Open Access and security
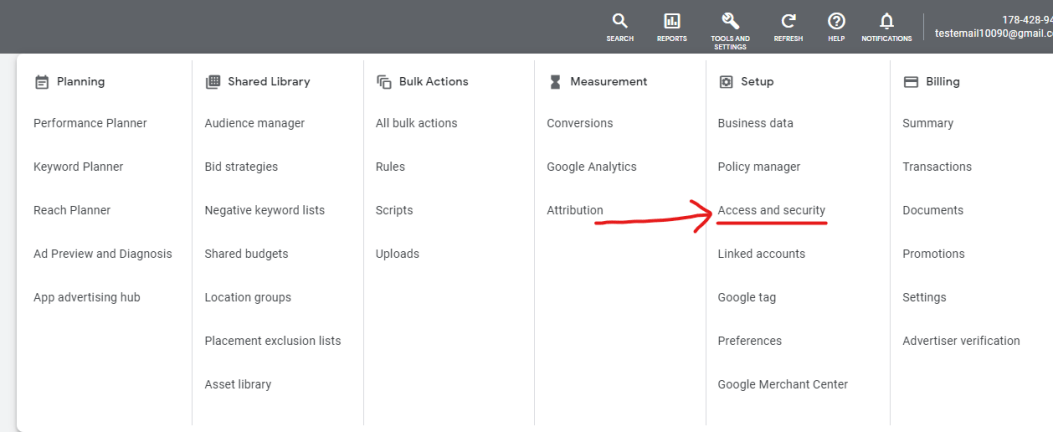This screenshot has width=1053, height=432. tap(771, 211)
